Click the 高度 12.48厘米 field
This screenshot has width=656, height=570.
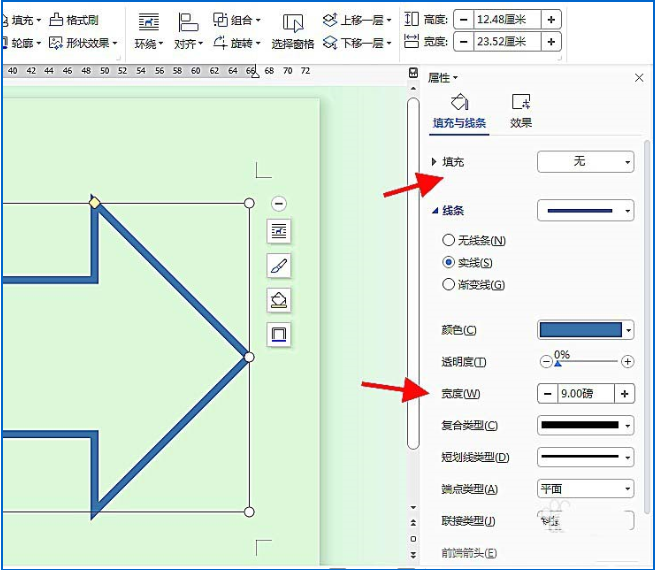507,20
